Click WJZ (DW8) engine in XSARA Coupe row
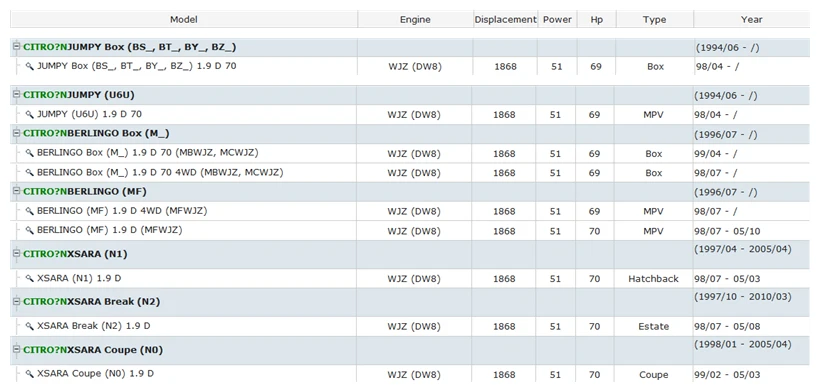 [x=414, y=375]
